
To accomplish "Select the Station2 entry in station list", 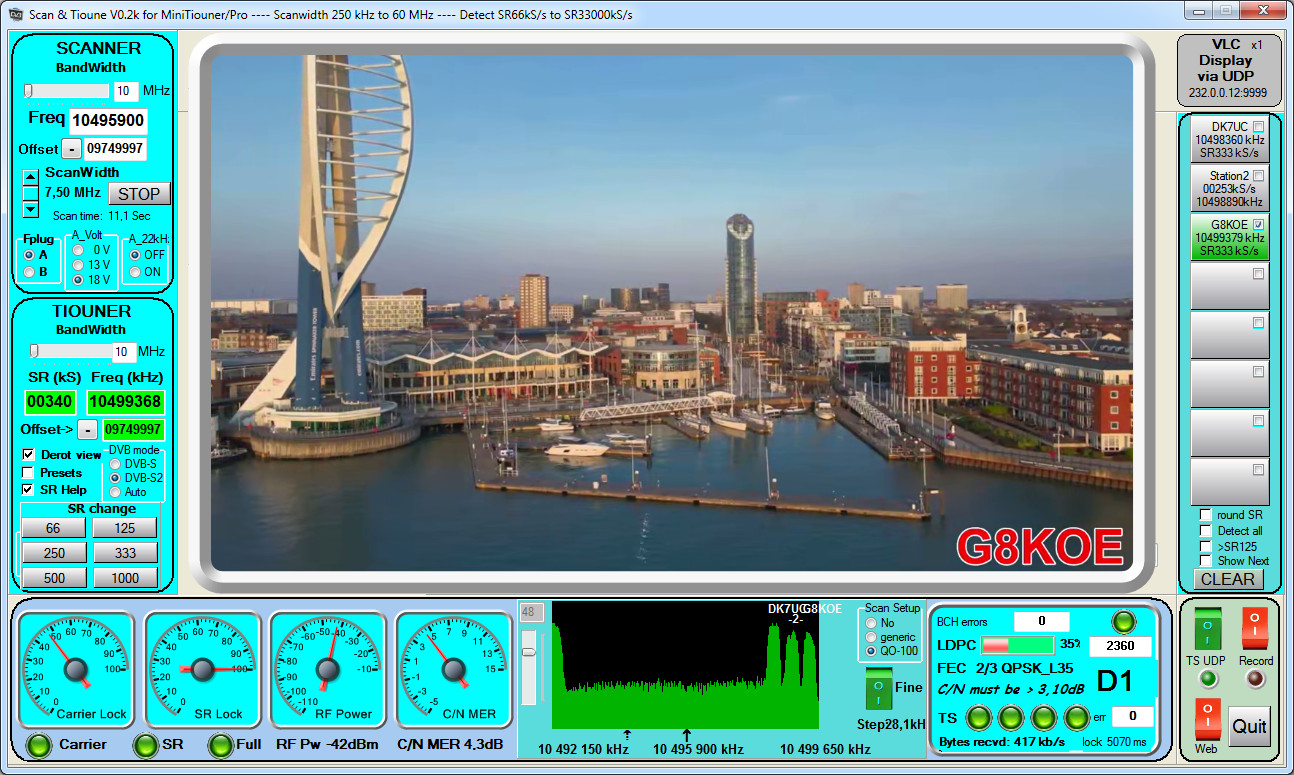I will (x=1229, y=188).
